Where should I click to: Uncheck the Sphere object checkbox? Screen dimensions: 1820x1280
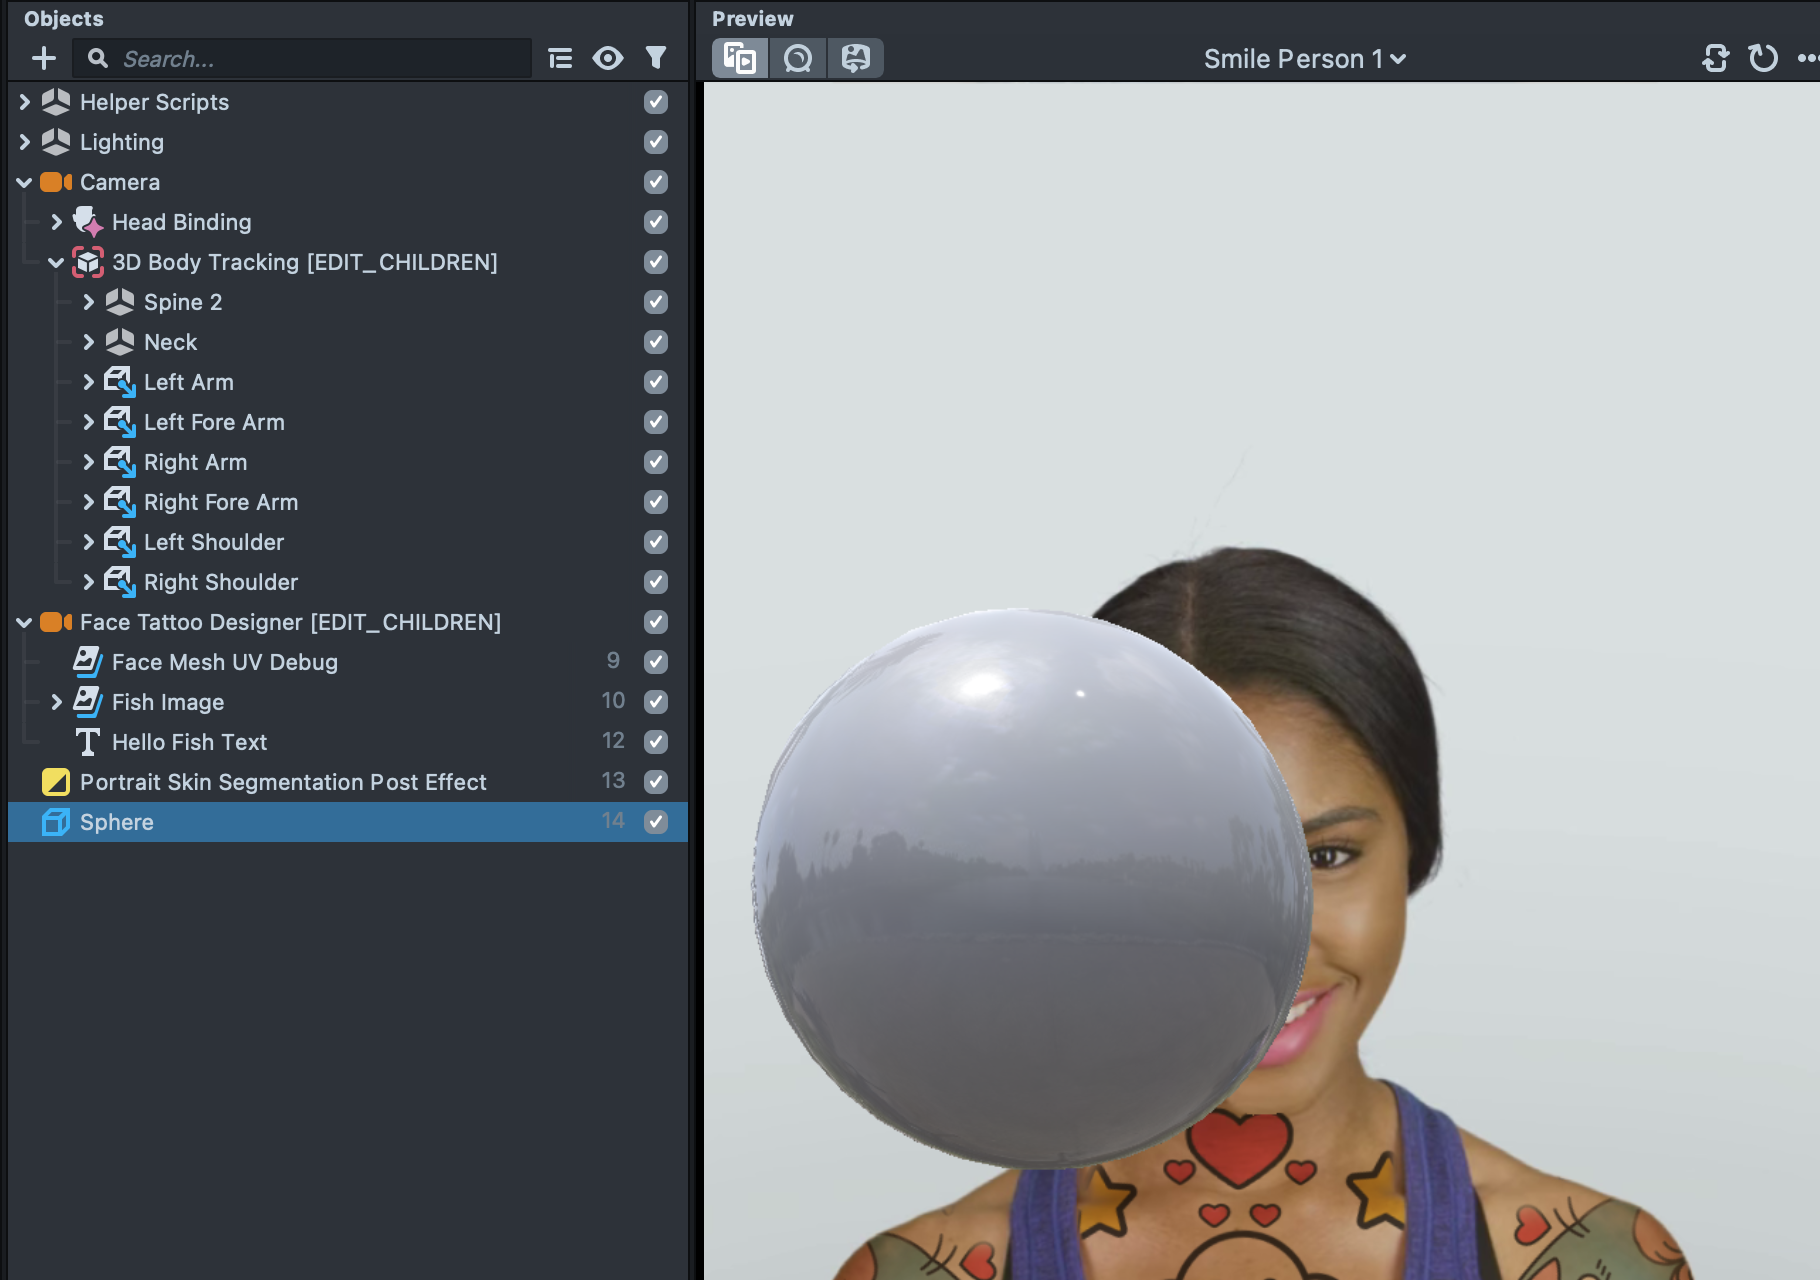[x=655, y=822]
